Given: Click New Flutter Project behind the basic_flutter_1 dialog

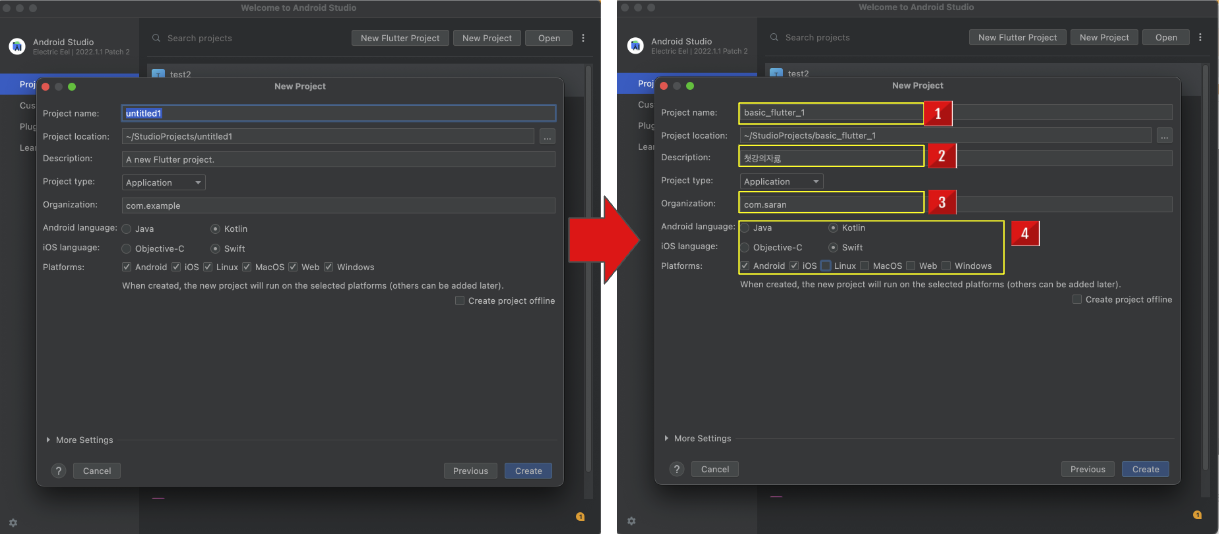Looking at the screenshot, I should (x=1017, y=37).
